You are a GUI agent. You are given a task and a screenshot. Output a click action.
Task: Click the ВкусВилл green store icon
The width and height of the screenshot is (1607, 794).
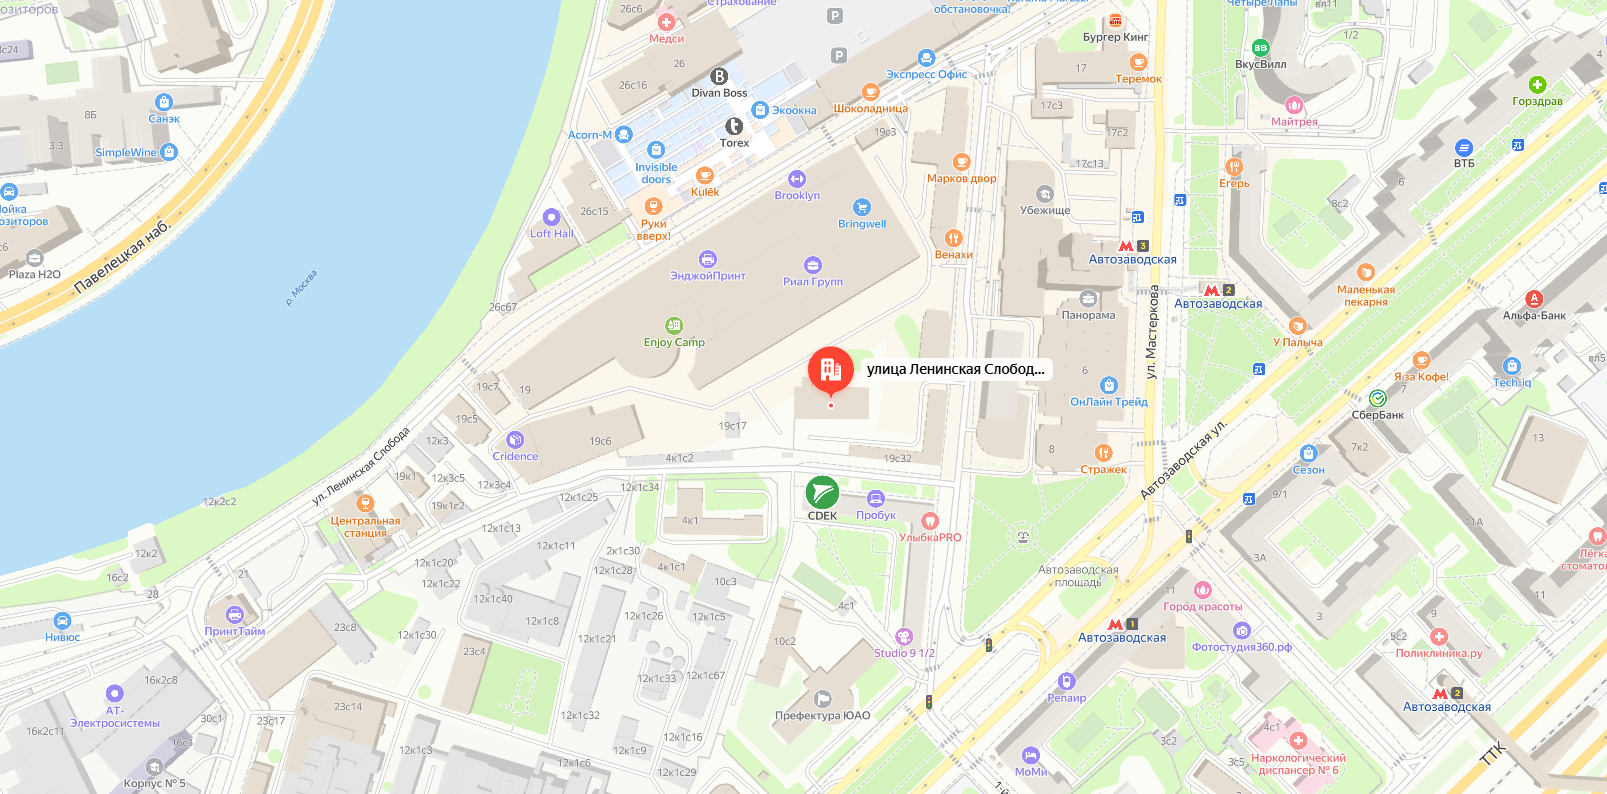point(1260,47)
